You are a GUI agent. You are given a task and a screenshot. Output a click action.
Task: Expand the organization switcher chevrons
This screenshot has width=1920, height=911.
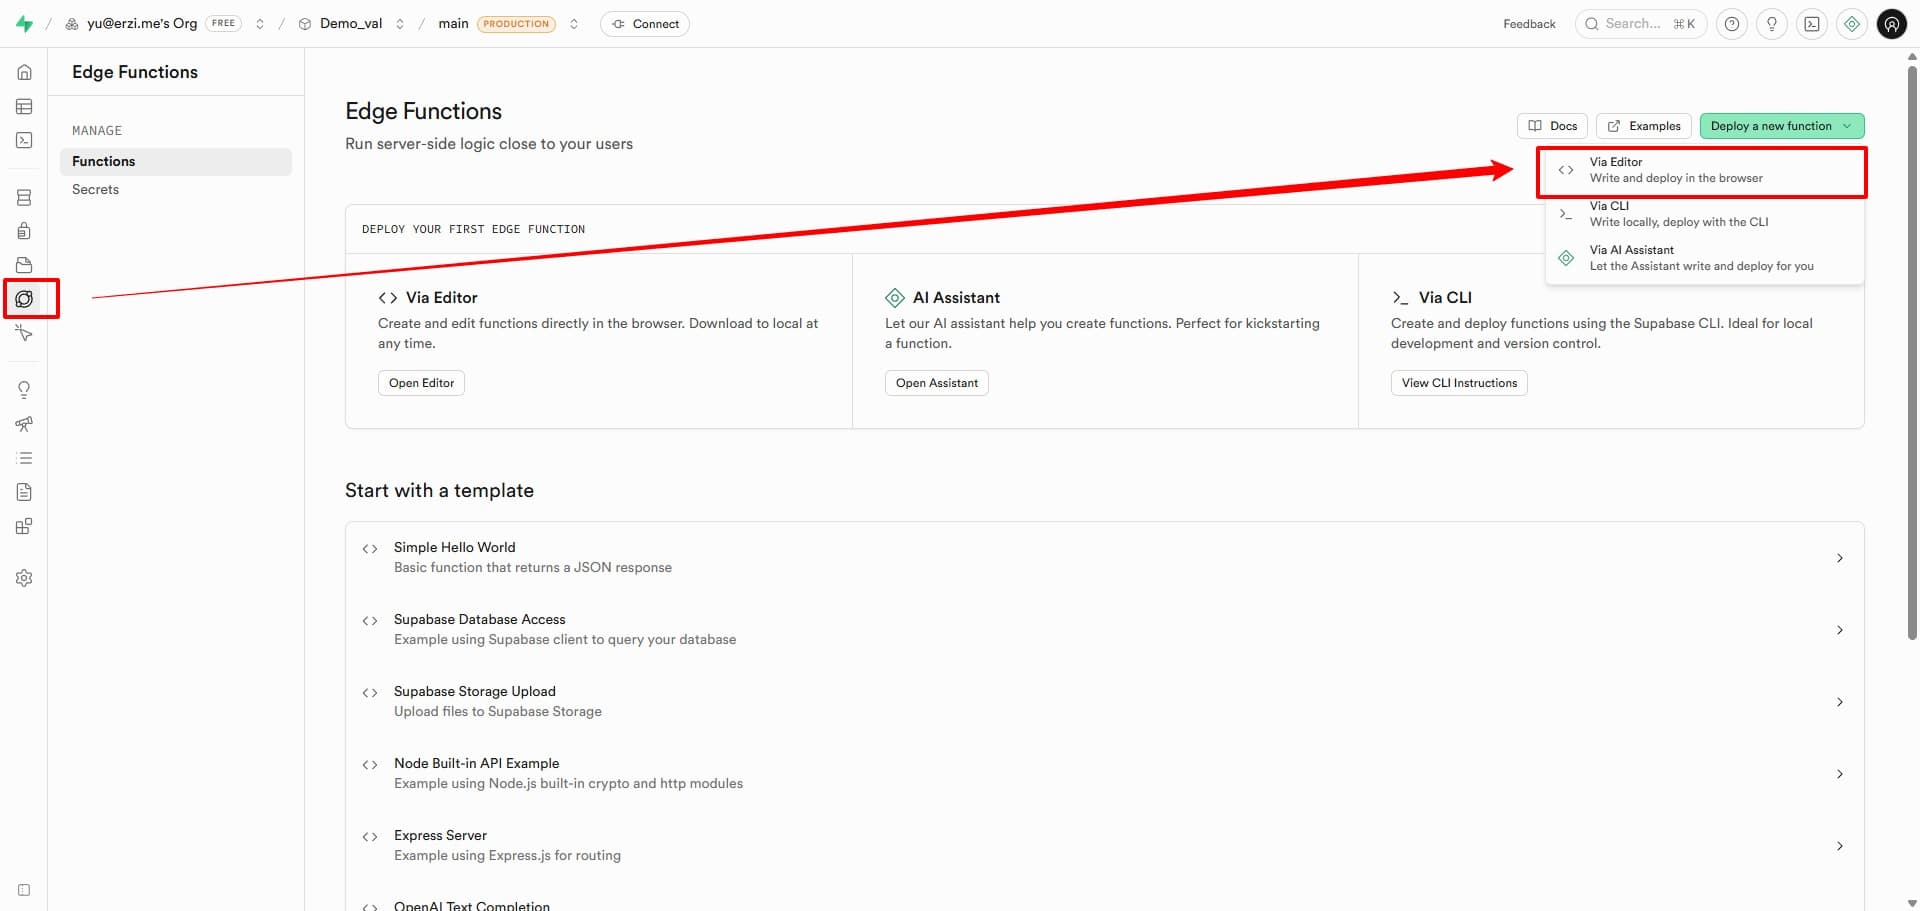click(x=260, y=24)
